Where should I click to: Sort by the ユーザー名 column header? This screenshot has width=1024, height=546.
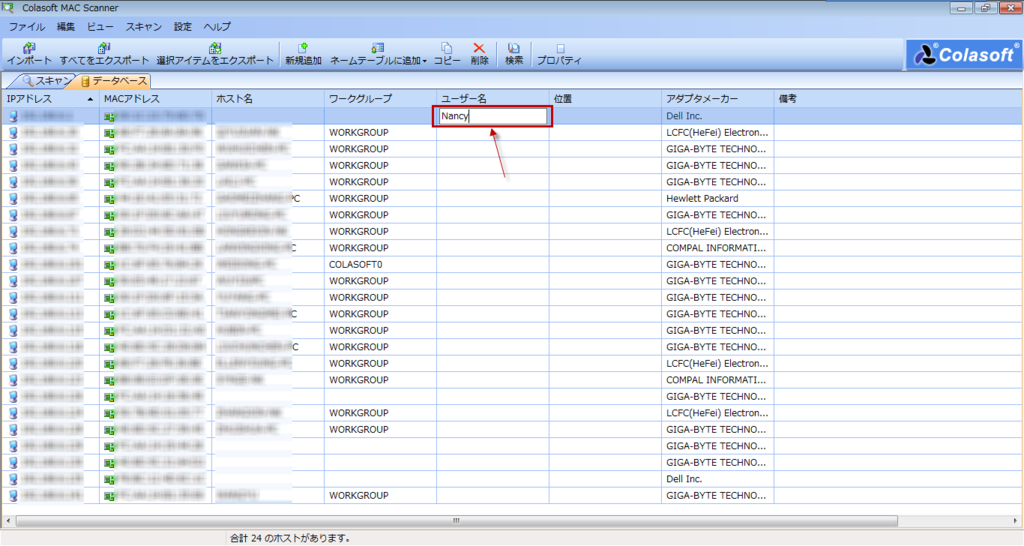[492, 99]
